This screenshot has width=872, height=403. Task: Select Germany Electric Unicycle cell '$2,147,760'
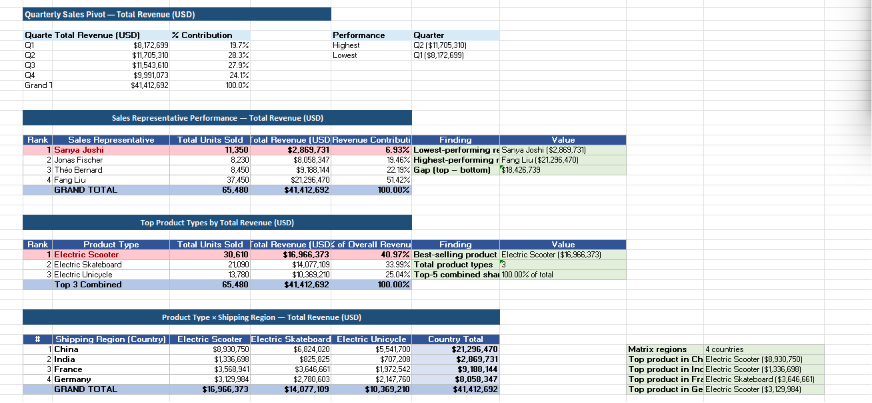(x=371, y=380)
